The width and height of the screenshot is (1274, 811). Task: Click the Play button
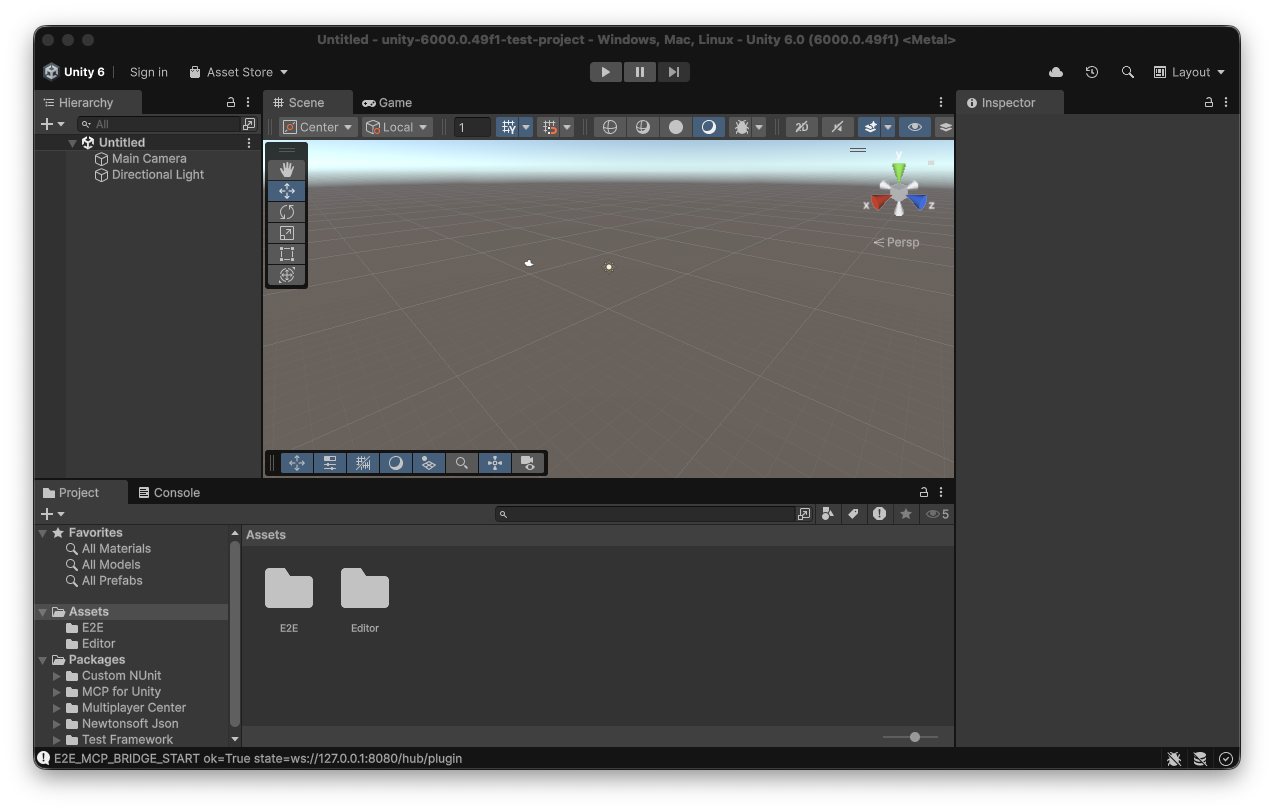[606, 72]
